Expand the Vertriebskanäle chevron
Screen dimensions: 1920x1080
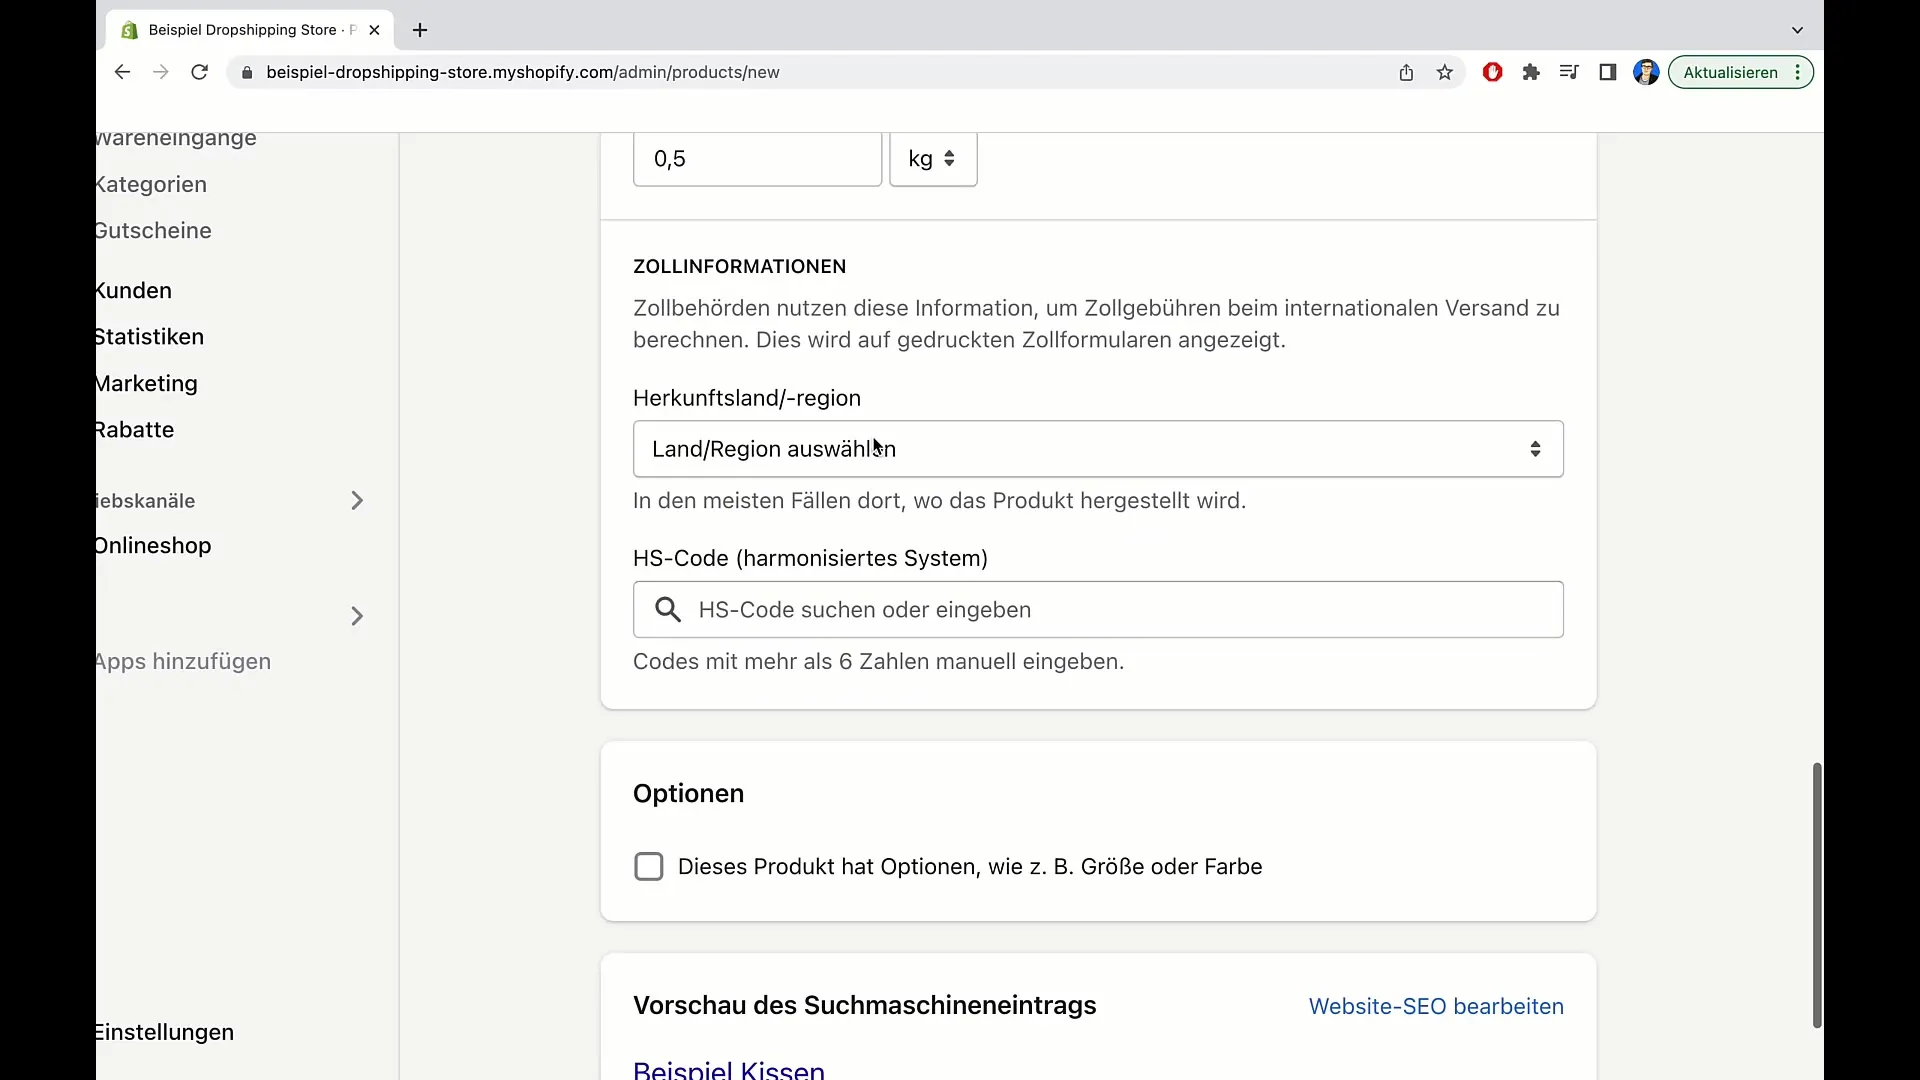[357, 500]
